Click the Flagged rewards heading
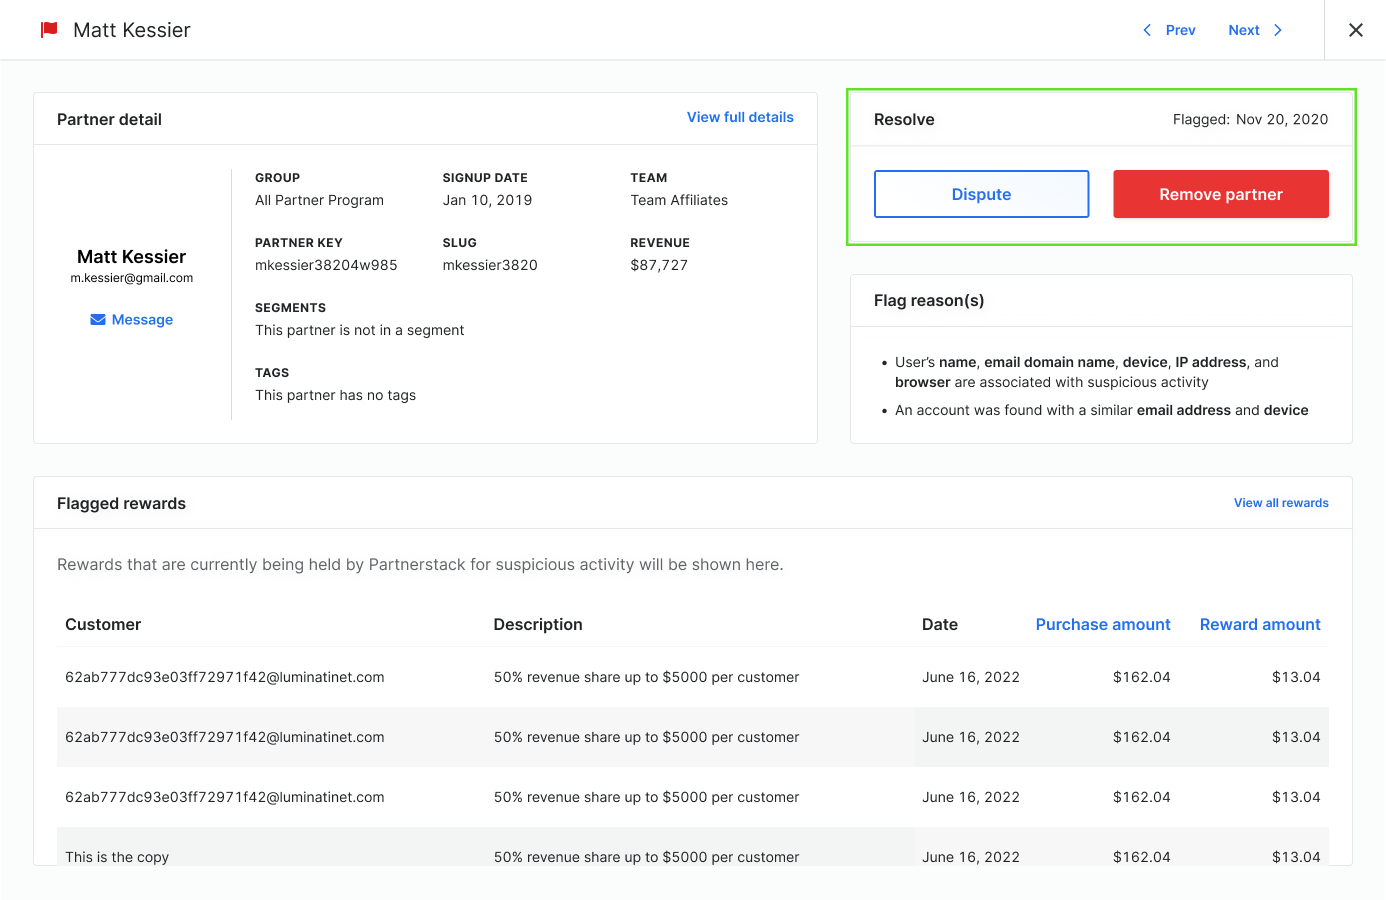 [x=121, y=503]
